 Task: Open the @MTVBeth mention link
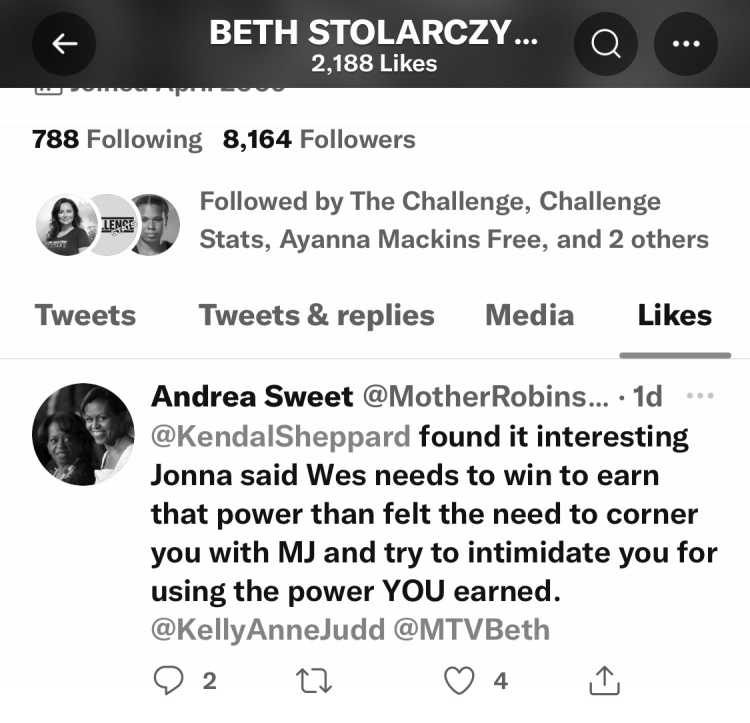click(472, 629)
